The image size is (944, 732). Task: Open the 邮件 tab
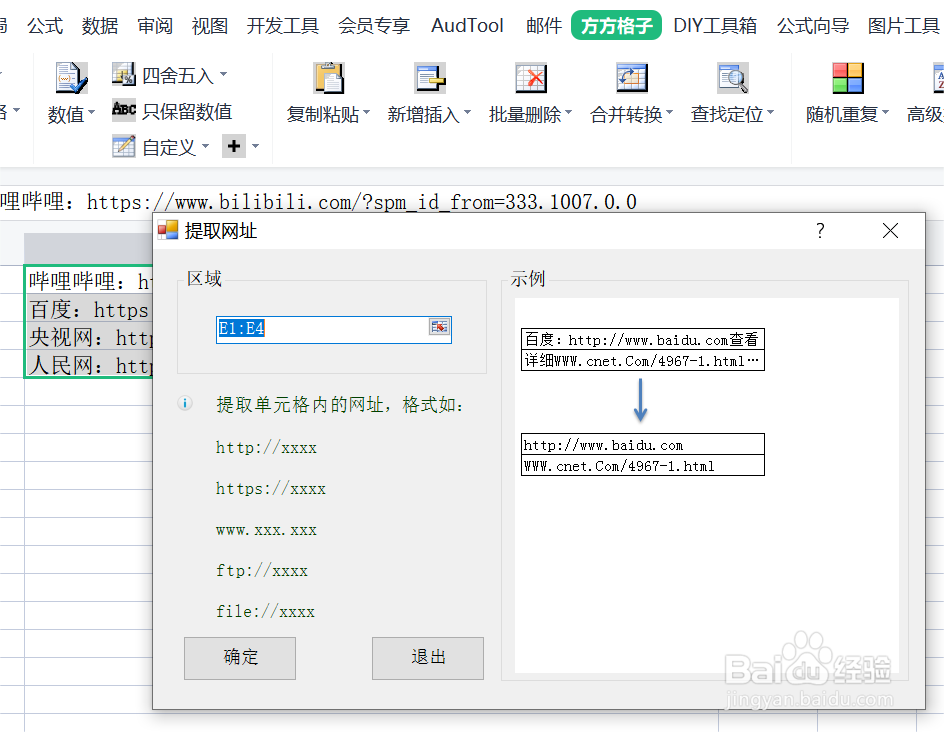tap(544, 26)
